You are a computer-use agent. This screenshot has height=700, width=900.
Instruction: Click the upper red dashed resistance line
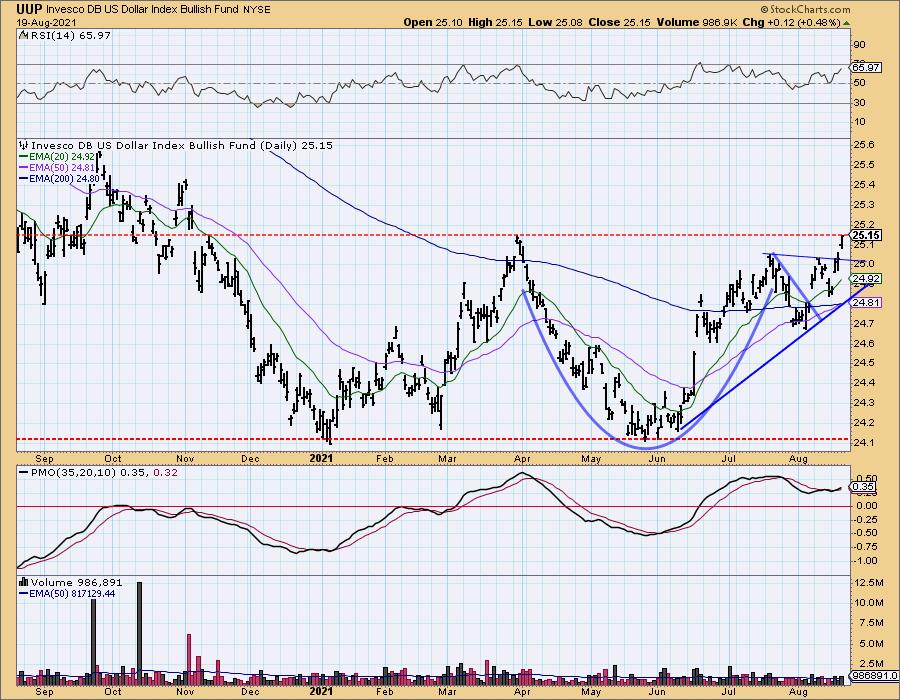pyautogui.click(x=433, y=235)
